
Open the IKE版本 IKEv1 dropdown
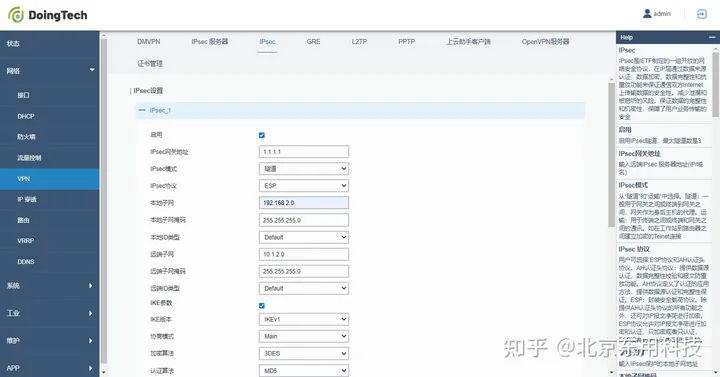(304, 319)
